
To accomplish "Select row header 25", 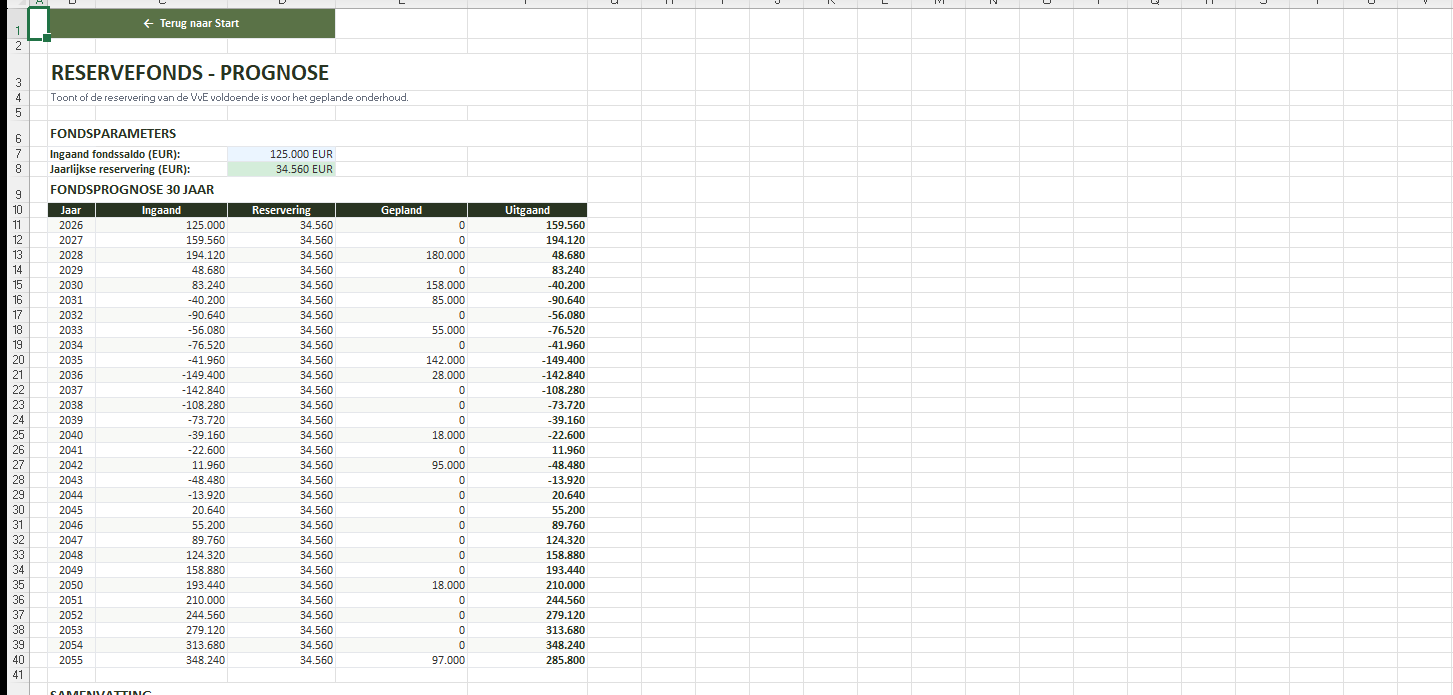I will (17, 435).
